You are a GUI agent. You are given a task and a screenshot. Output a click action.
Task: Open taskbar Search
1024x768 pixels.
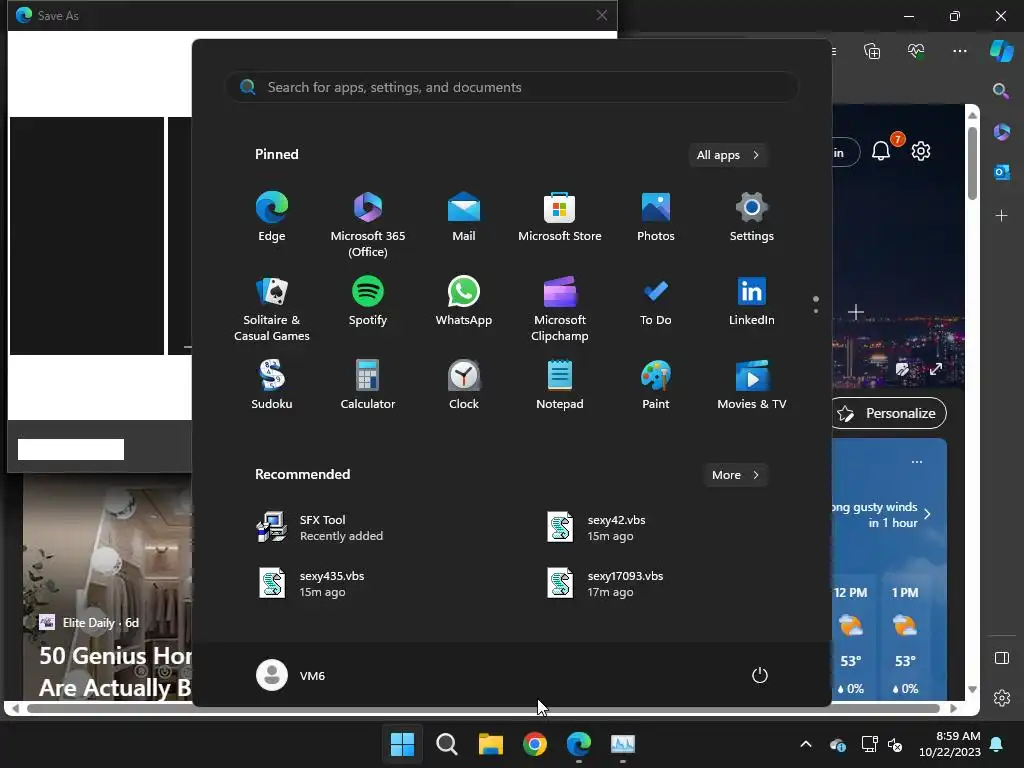point(447,744)
